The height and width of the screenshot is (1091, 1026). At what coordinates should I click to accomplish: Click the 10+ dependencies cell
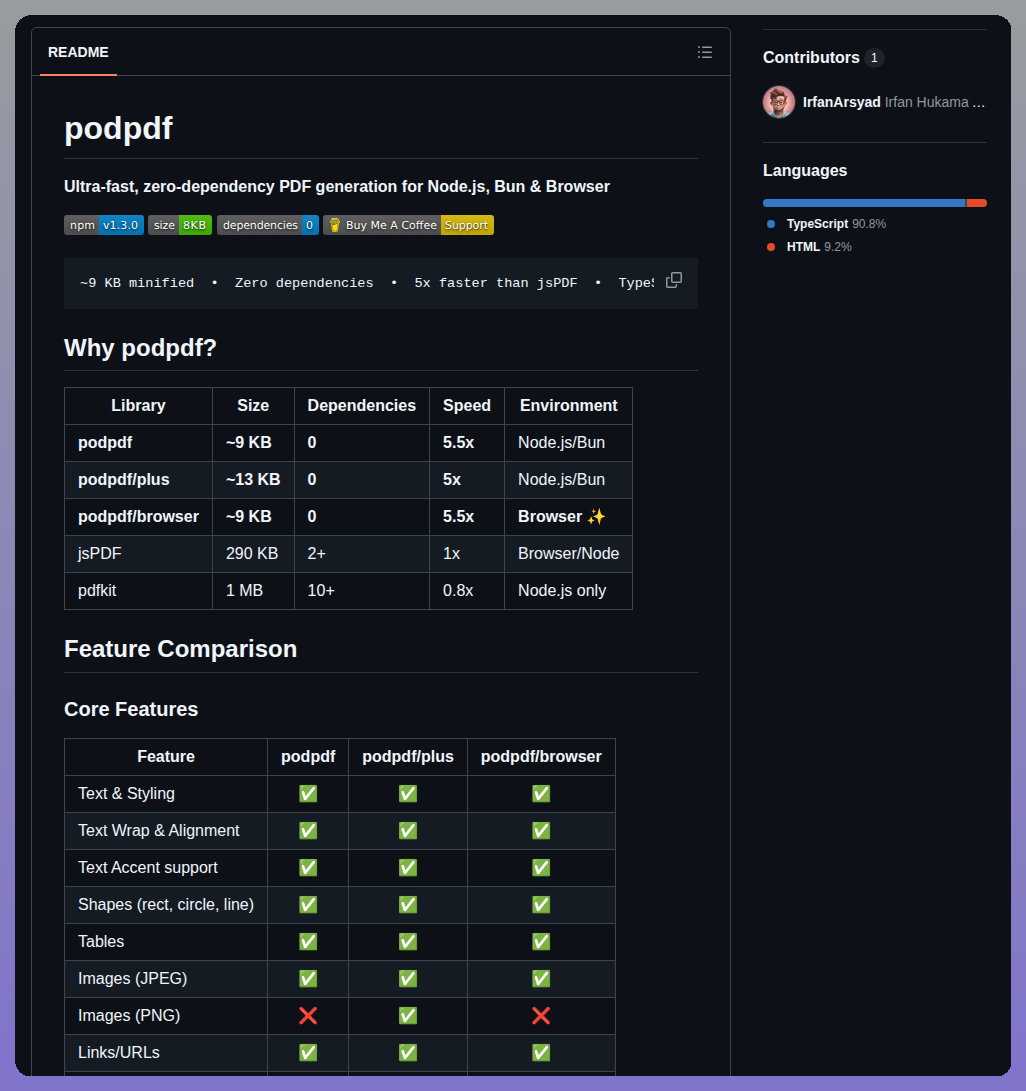(x=362, y=590)
